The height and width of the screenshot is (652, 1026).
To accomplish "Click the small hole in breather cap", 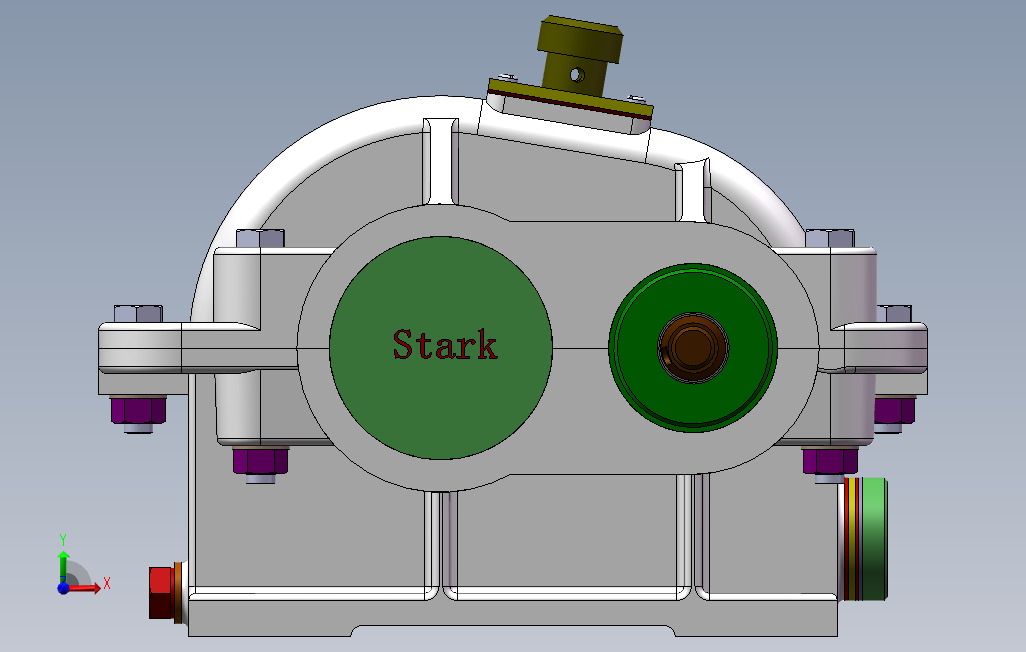I will [576, 75].
